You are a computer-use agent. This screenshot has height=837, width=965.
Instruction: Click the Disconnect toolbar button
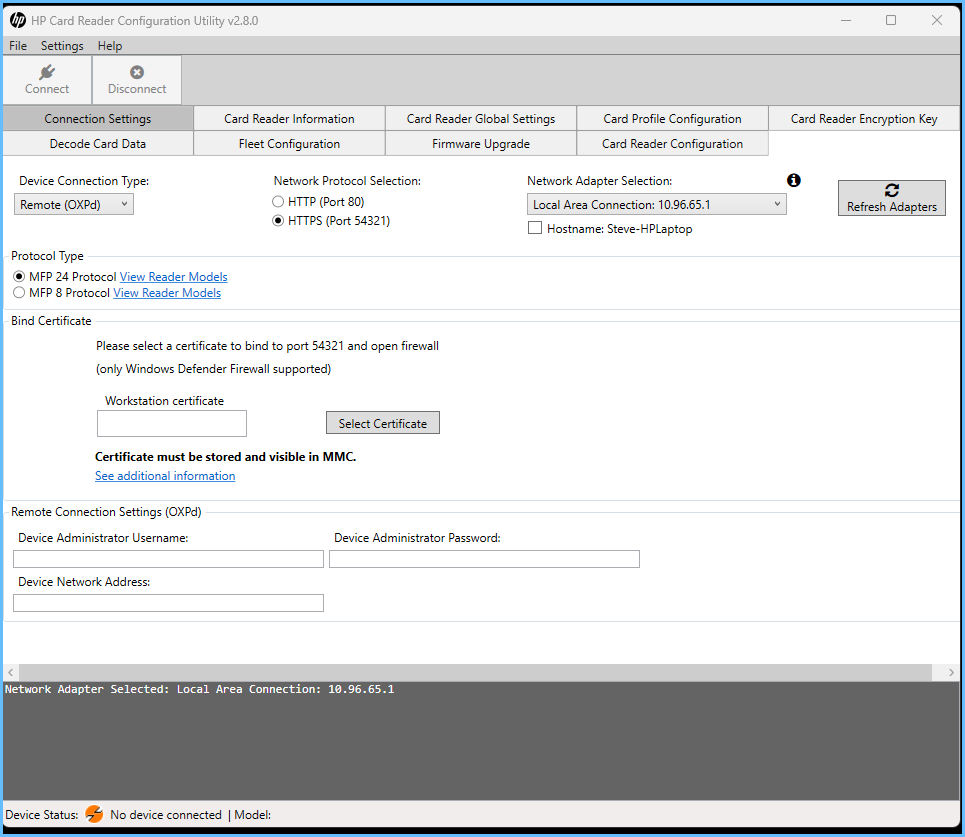(x=137, y=80)
